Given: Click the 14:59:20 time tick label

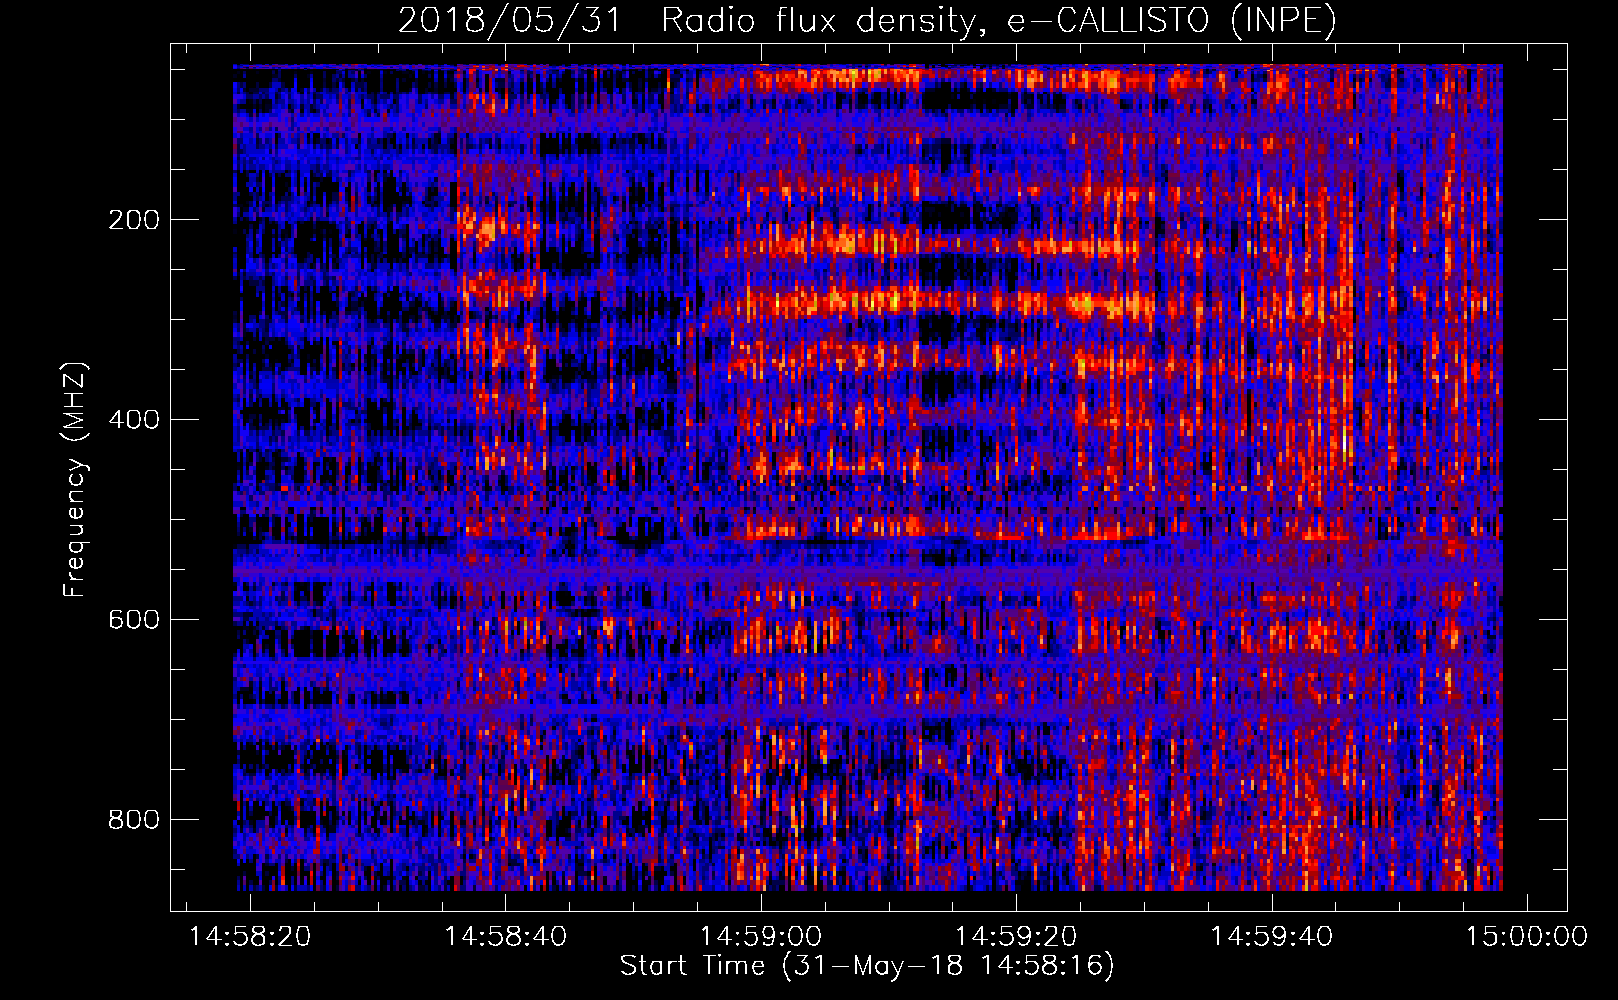Looking at the screenshot, I should (1017, 936).
